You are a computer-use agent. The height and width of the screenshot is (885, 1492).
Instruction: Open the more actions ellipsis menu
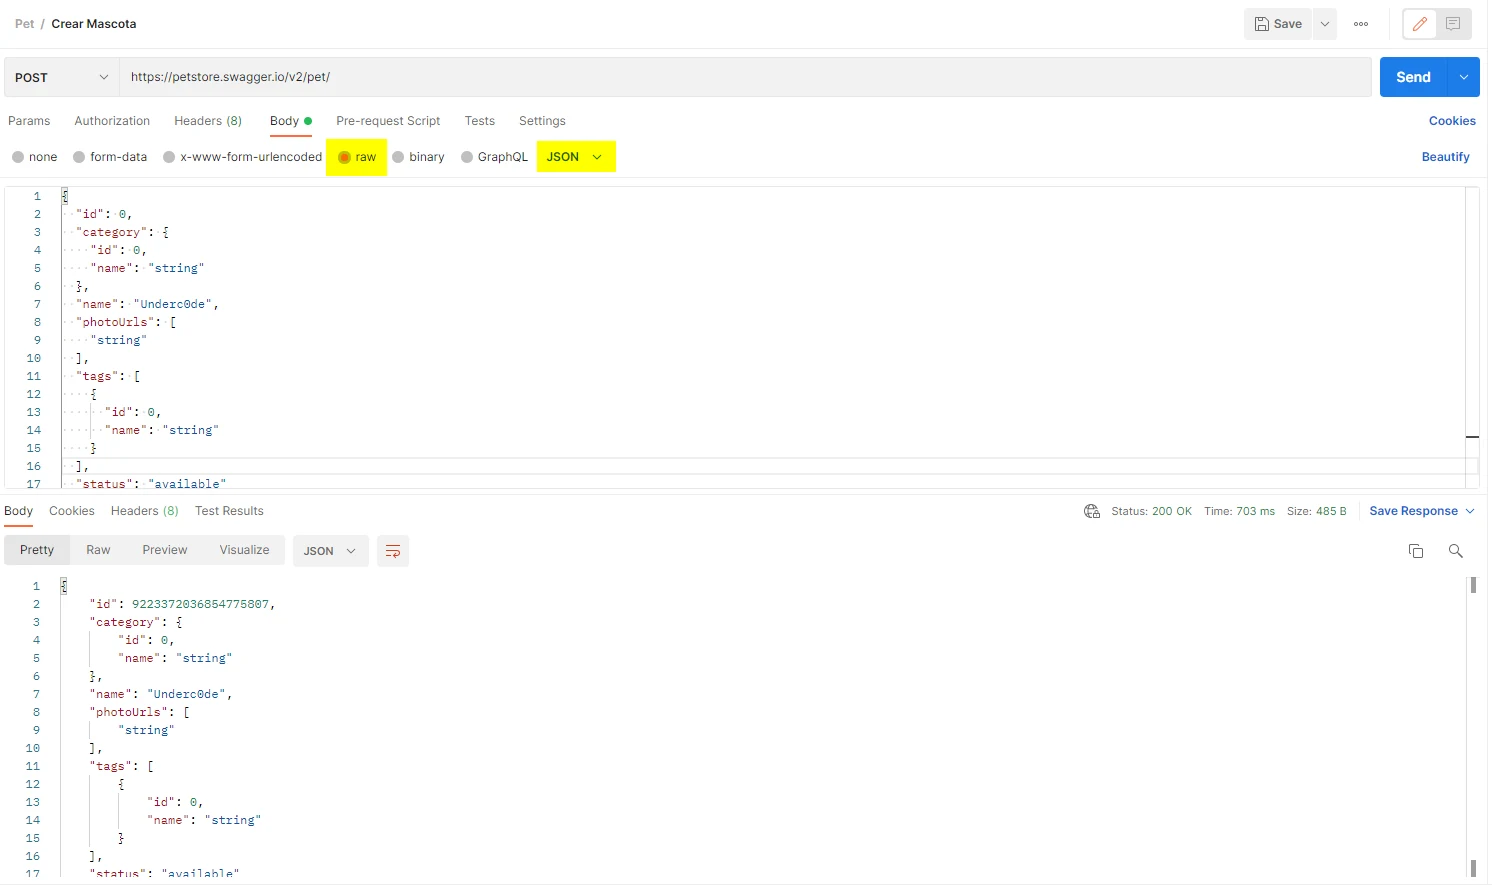coord(1361,24)
